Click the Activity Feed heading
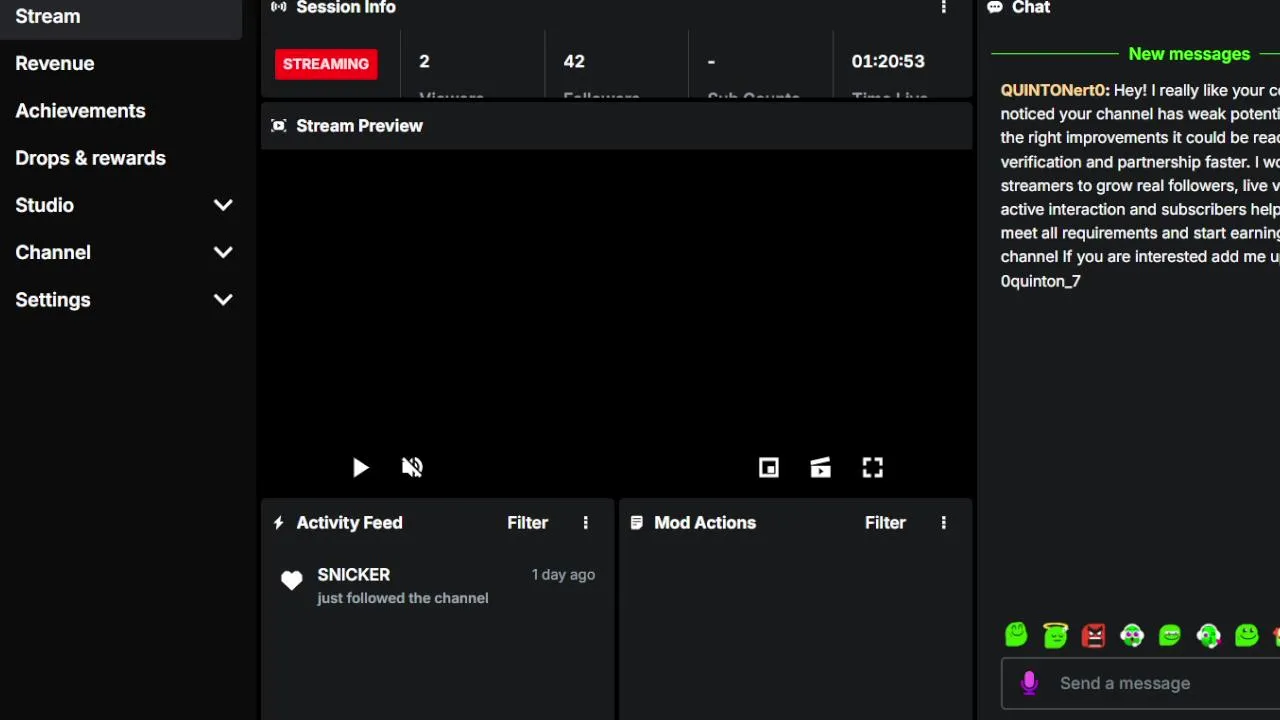This screenshot has width=1280, height=720. click(x=349, y=523)
